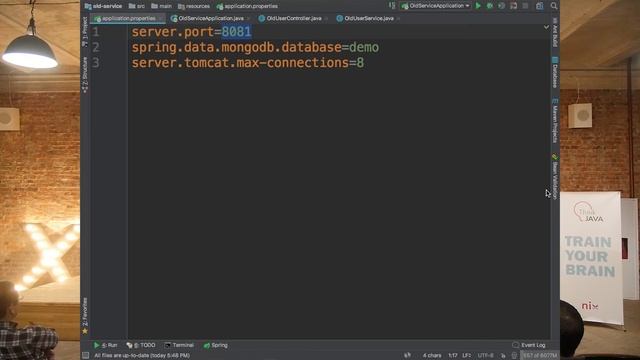Open the Run tool window at bottom
The image size is (640, 360).
click(x=106, y=345)
